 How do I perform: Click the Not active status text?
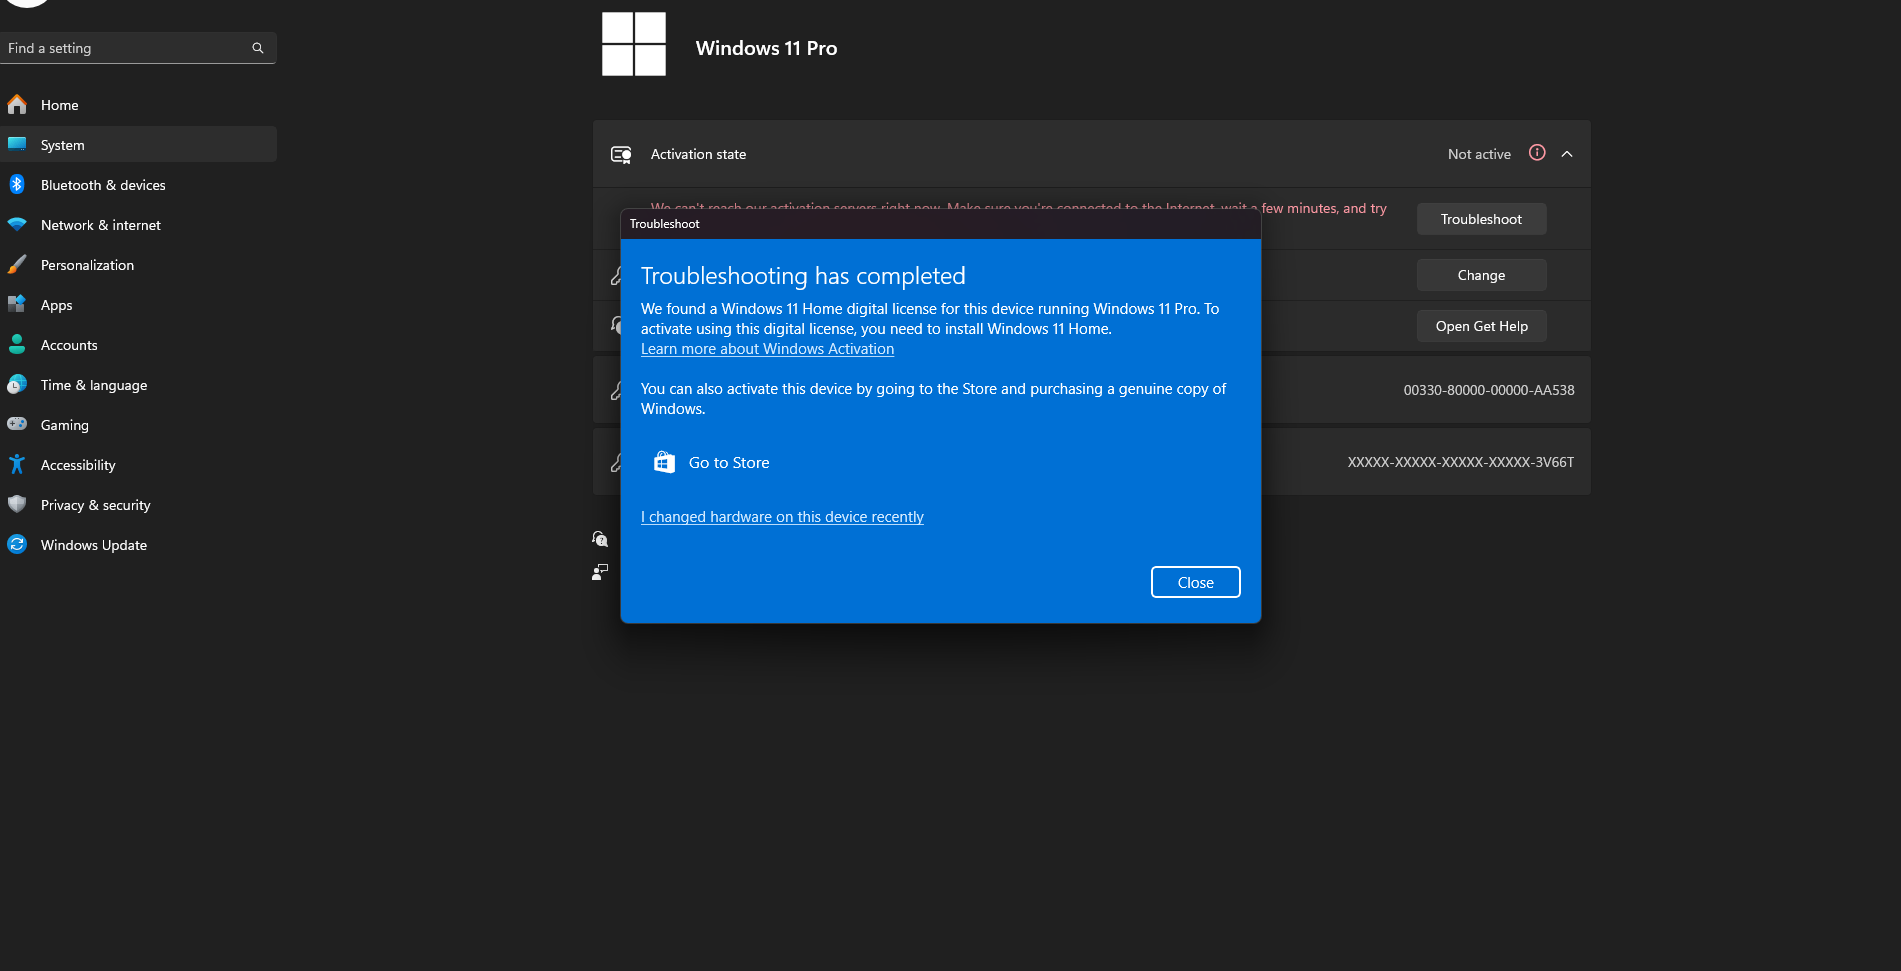pyautogui.click(x=1479, y=154)
